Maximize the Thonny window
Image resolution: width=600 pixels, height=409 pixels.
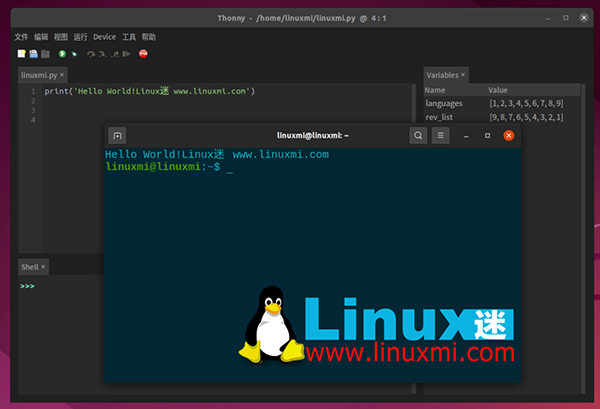[566, 18]
